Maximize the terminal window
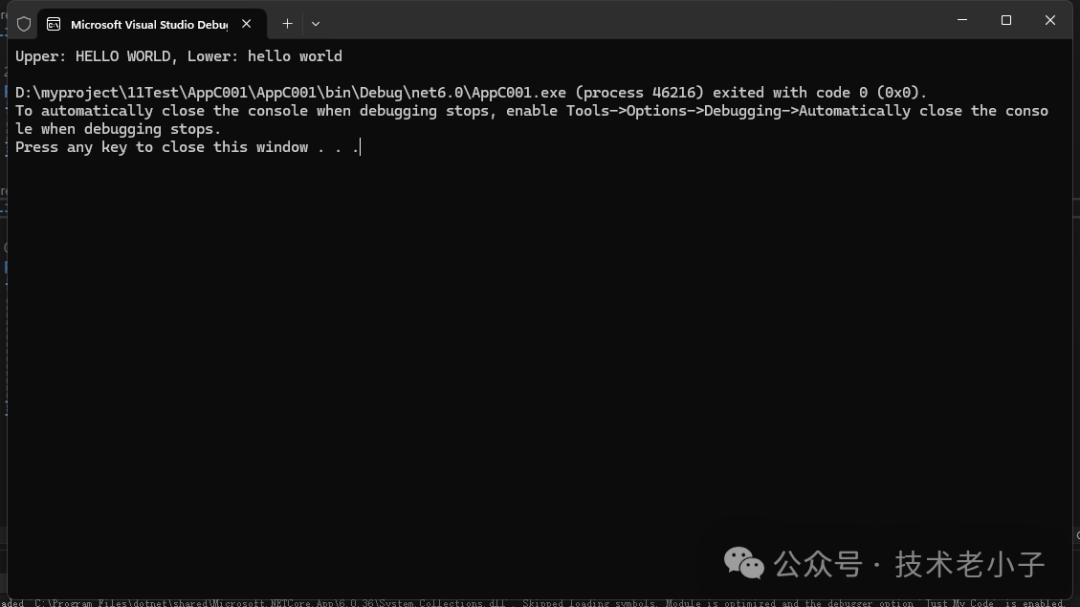Image resolution: width=1080 pixels, height=607 pixels. 1006,20
